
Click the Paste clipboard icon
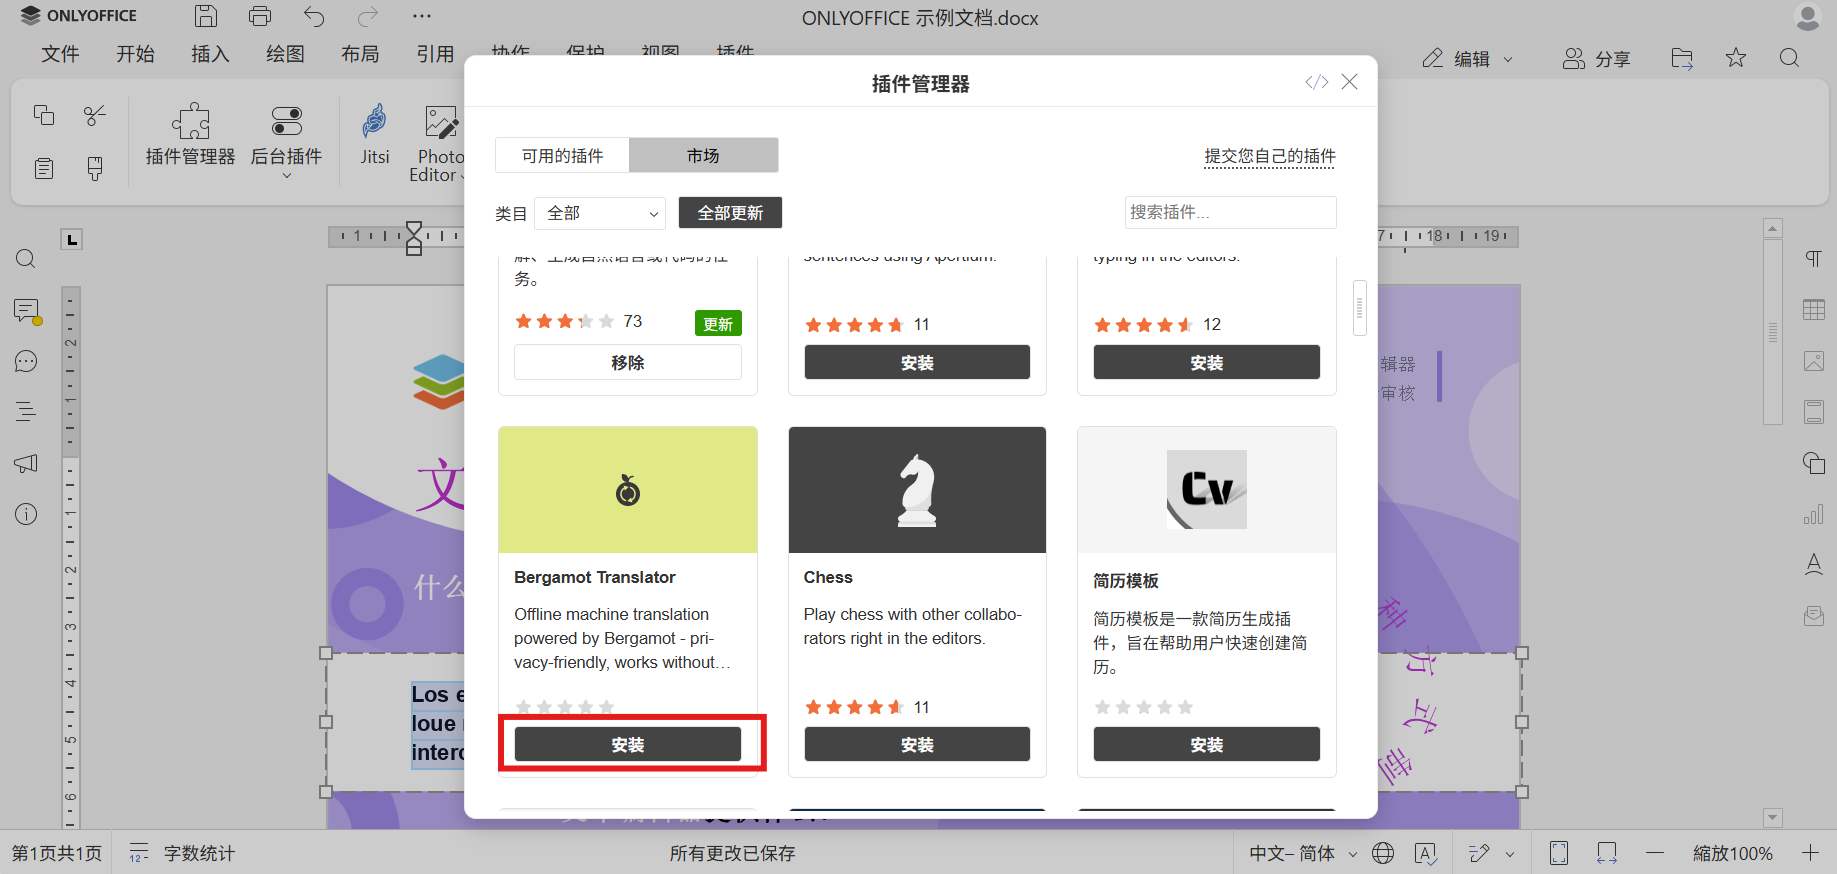[x=44, y=168]
